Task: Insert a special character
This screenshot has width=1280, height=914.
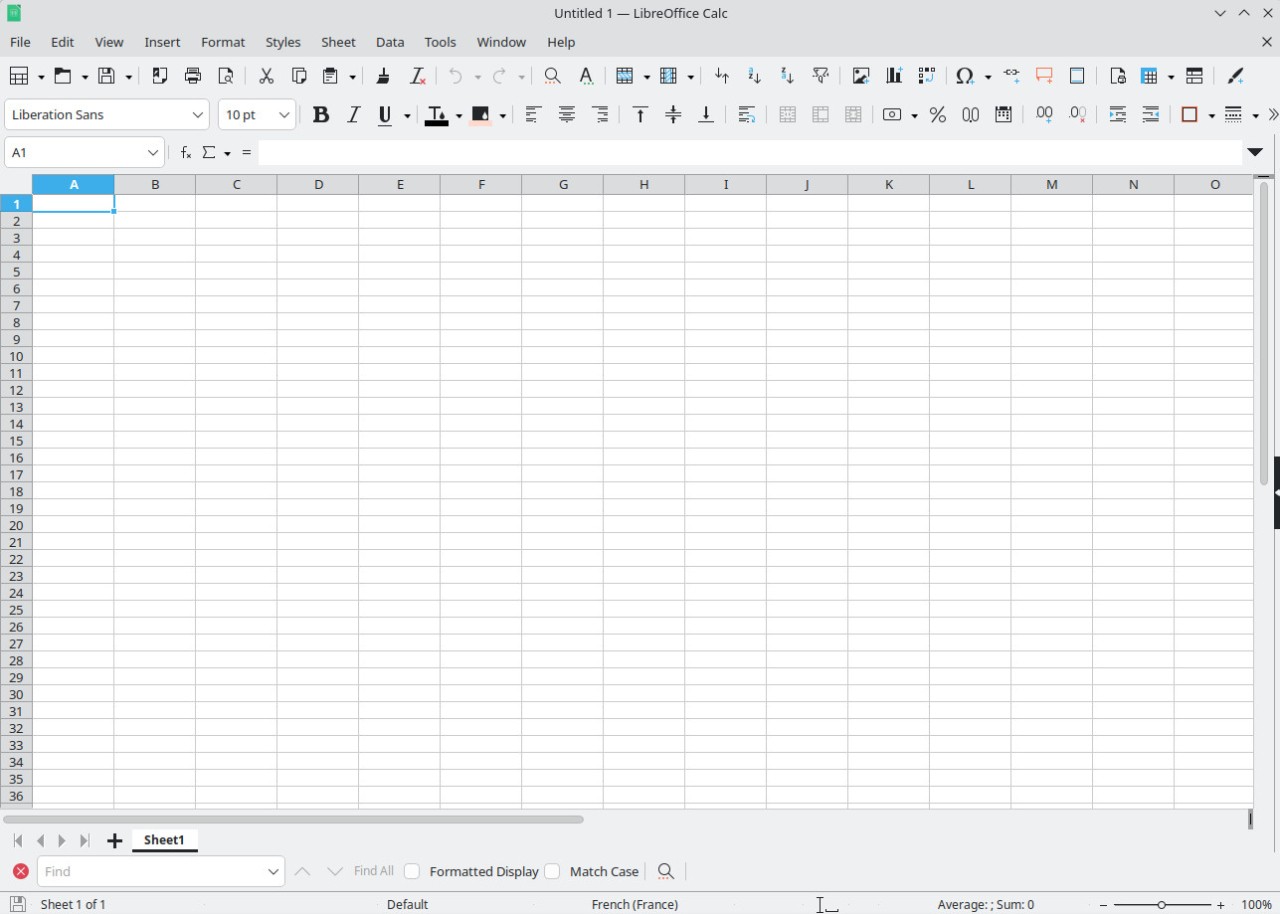Action: tap(963, 76)
